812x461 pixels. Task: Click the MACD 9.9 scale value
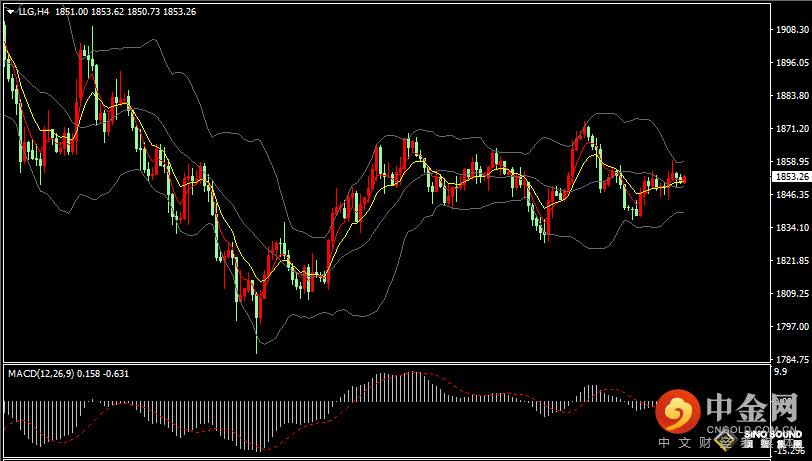coord(780,371)
